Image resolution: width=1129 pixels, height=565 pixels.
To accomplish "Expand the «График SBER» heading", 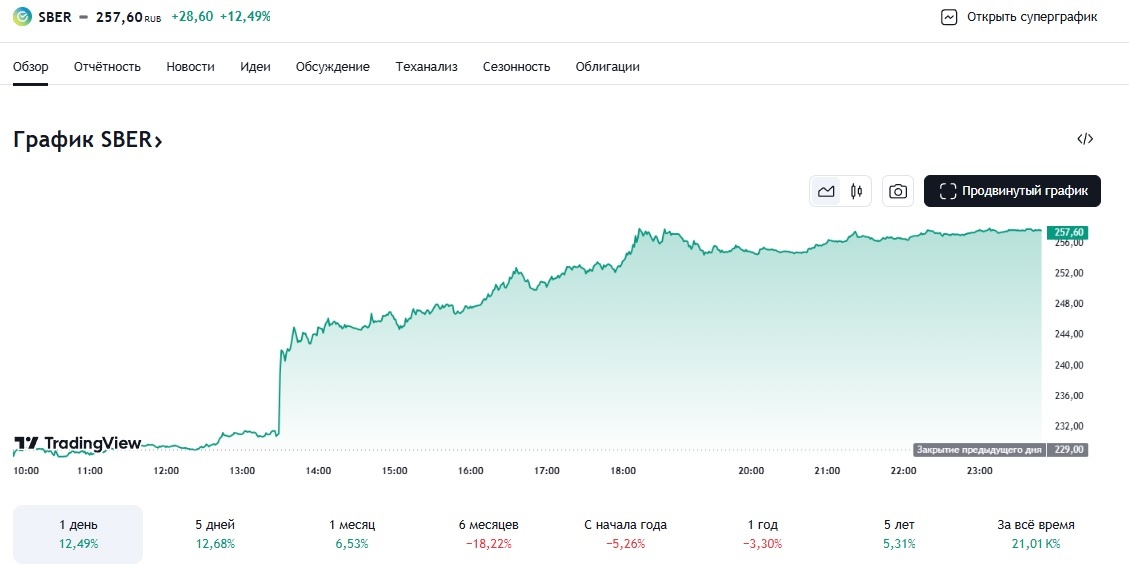I will tap(88, 140).
